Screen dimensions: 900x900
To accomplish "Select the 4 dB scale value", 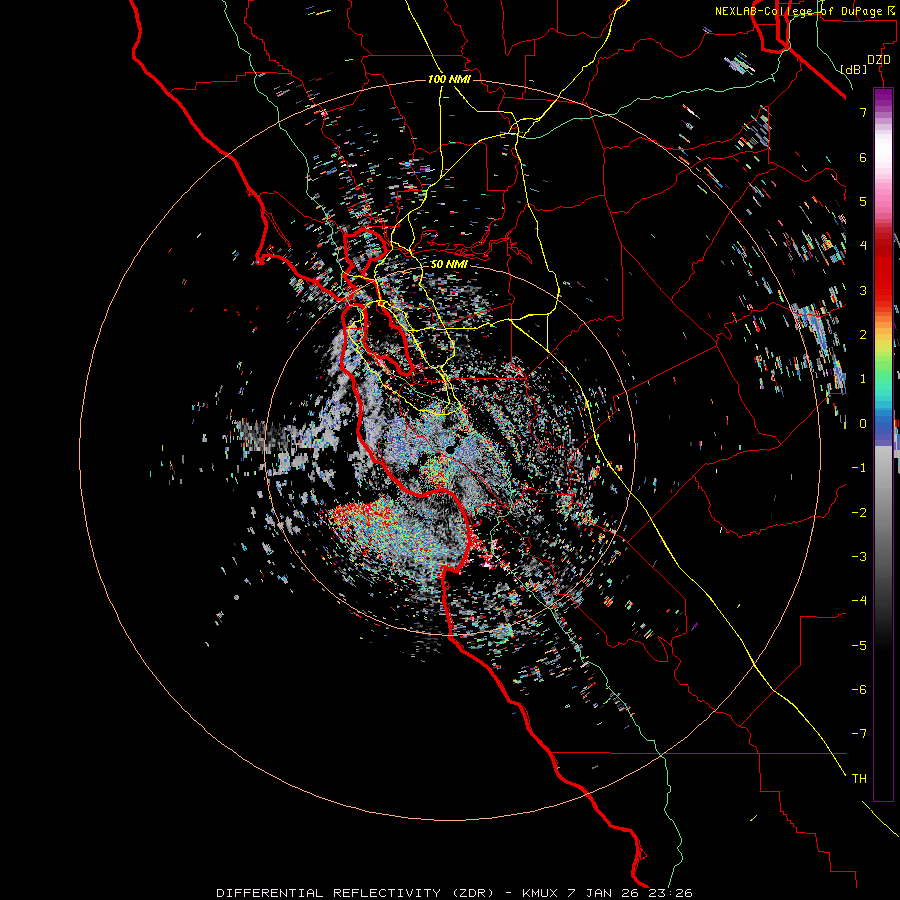I will point(863,246).
